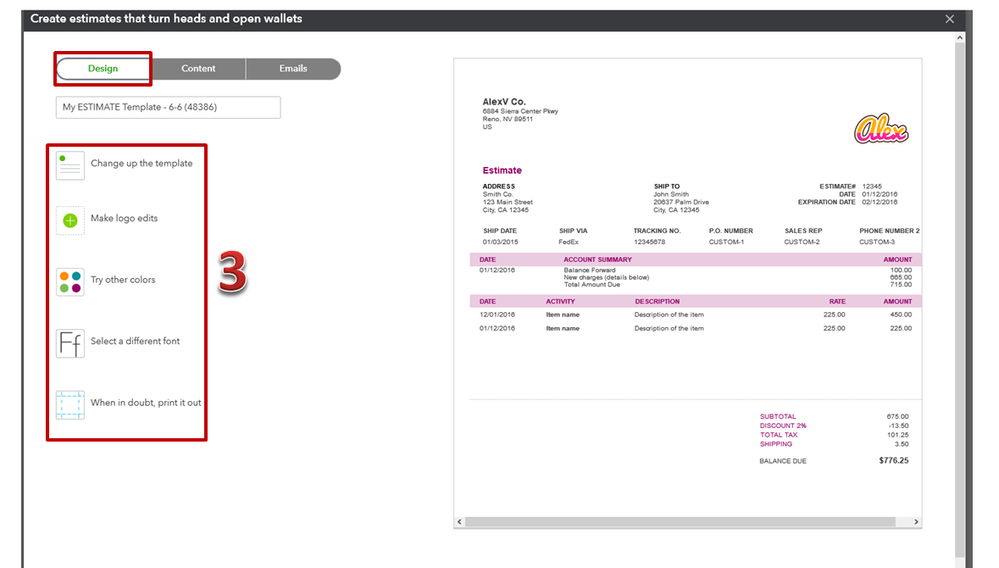
Task: Click the preview horizontal scrollbar thumb
Action: [x=680, y=522]
